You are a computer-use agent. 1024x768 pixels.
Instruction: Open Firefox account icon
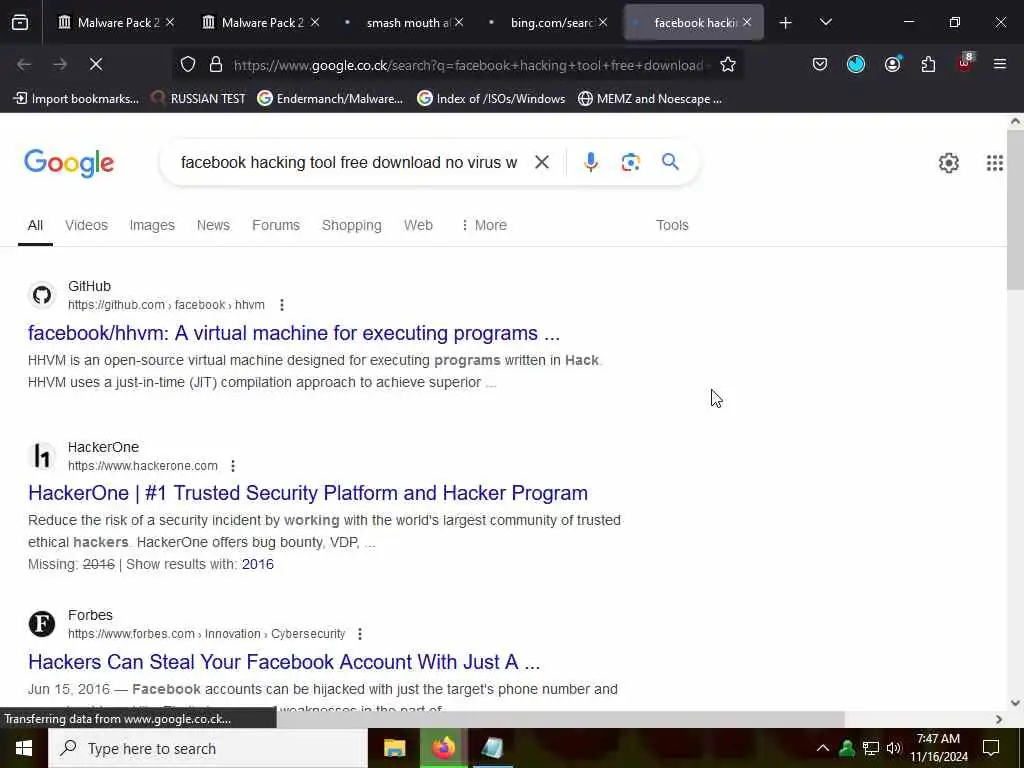(892, 64)
